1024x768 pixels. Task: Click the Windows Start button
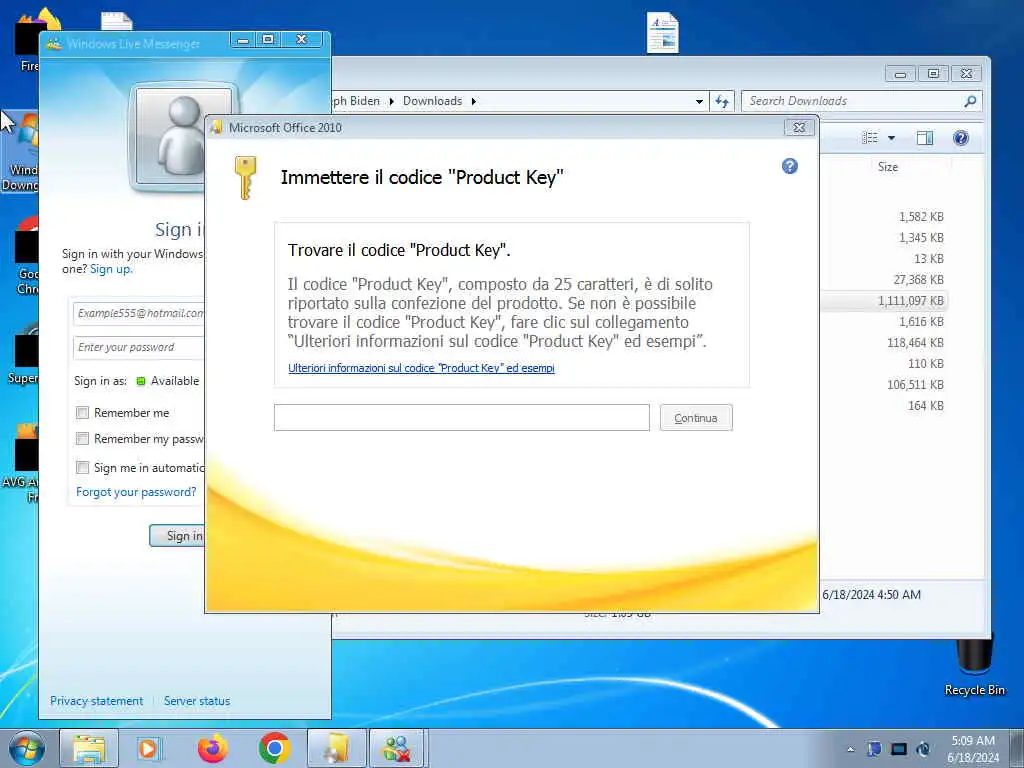[x=27, y=748]
